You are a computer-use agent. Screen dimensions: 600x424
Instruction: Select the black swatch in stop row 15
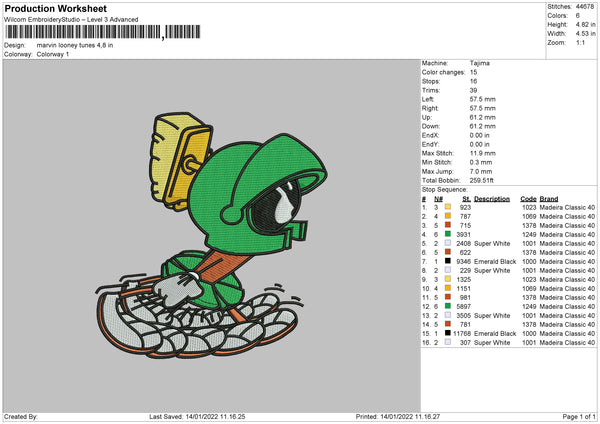pyautogui.click(x=447, y=333)
